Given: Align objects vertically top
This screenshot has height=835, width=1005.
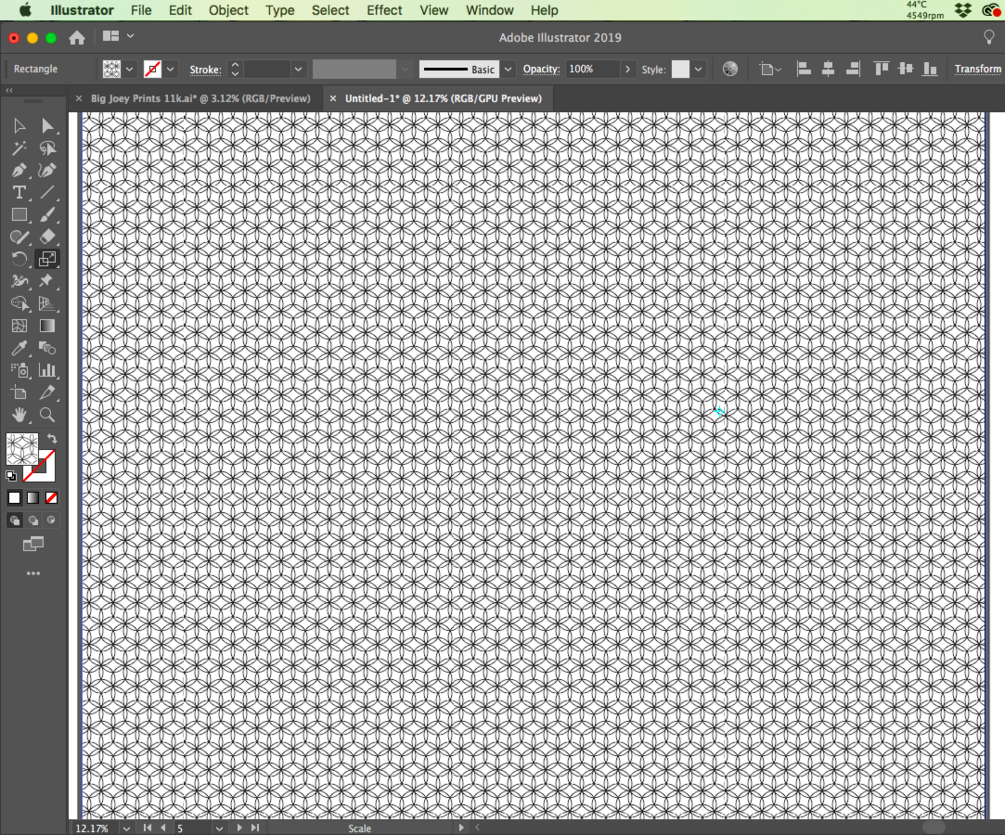Looking at the screenshot, I should click(x=881, y=69).
